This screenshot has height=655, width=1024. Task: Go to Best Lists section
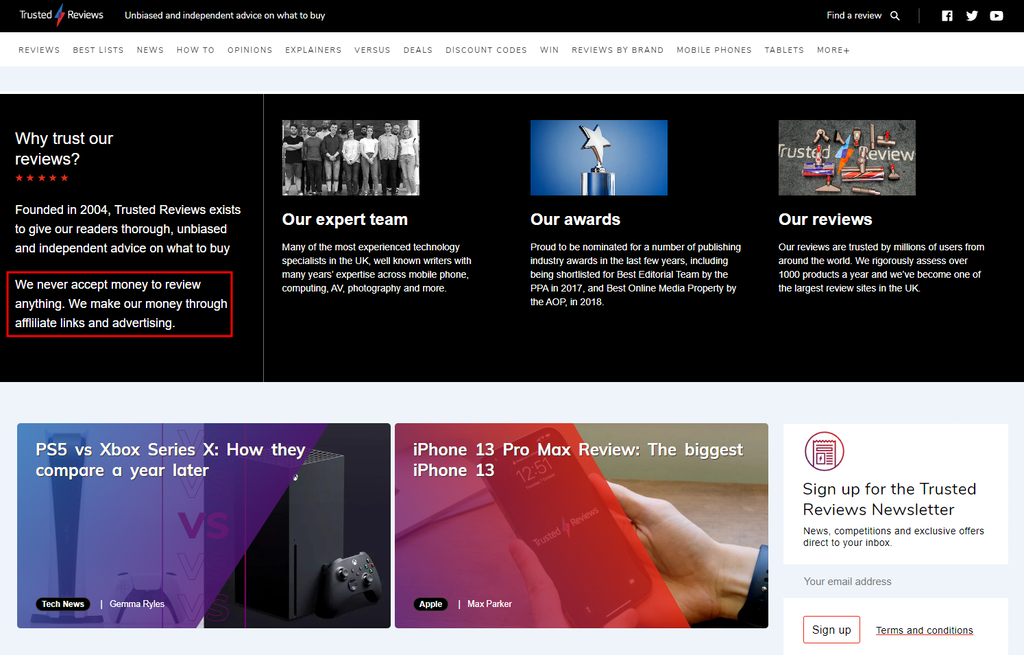point(98,50)
